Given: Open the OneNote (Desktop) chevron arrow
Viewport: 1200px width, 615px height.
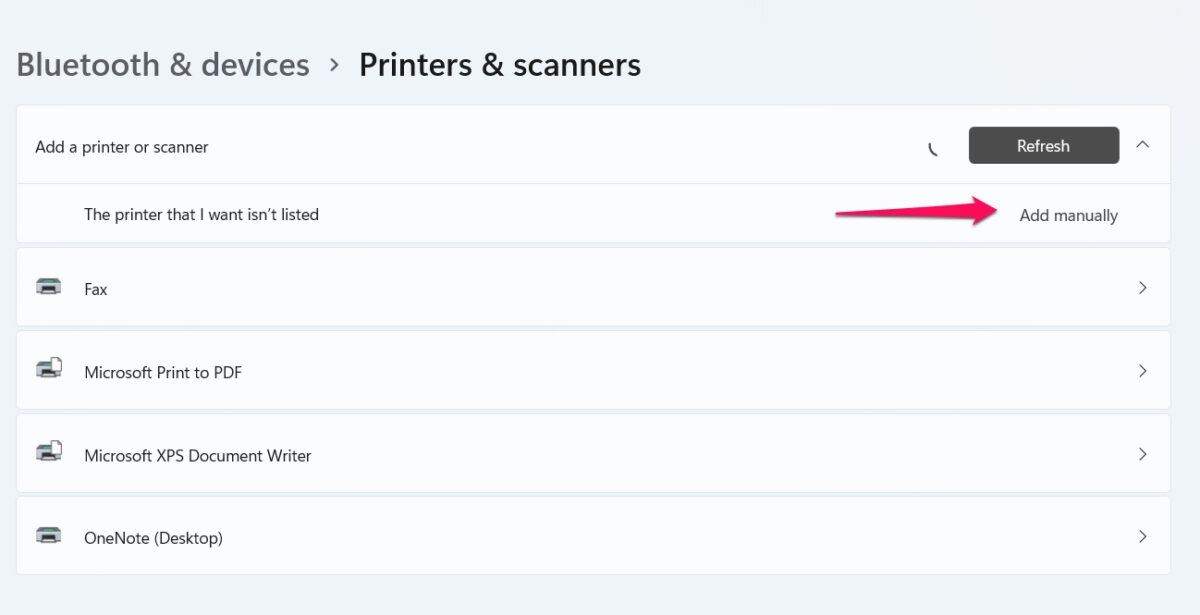Looking at the screenshot, I should pyautogui.click(x=1143, y=536).
